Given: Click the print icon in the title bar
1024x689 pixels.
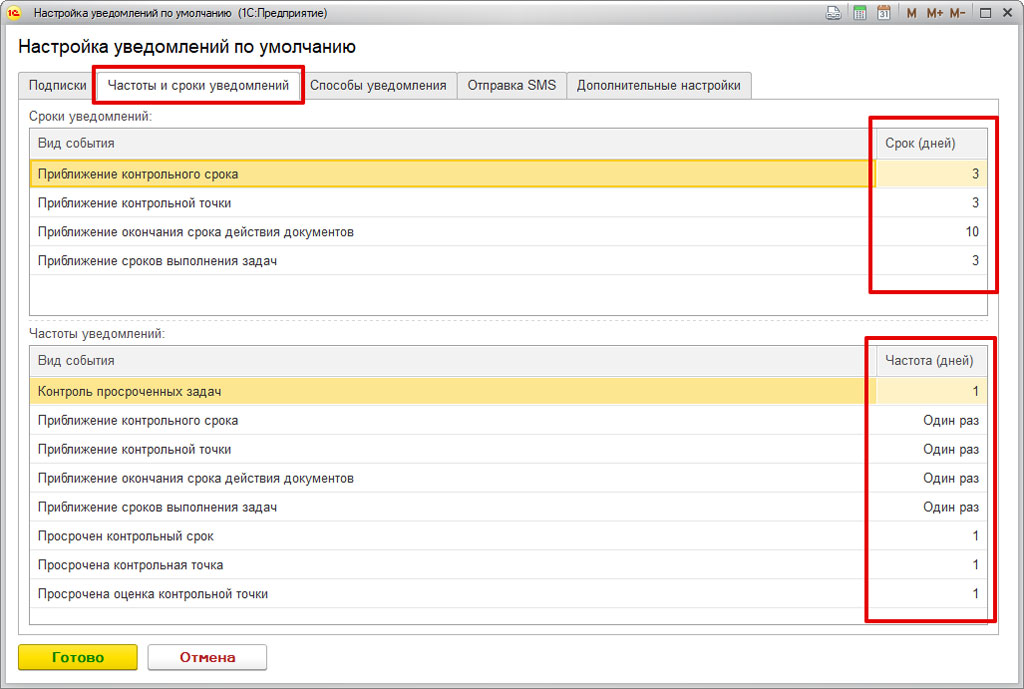Looking at the screenshot, I should coord(833,12).
